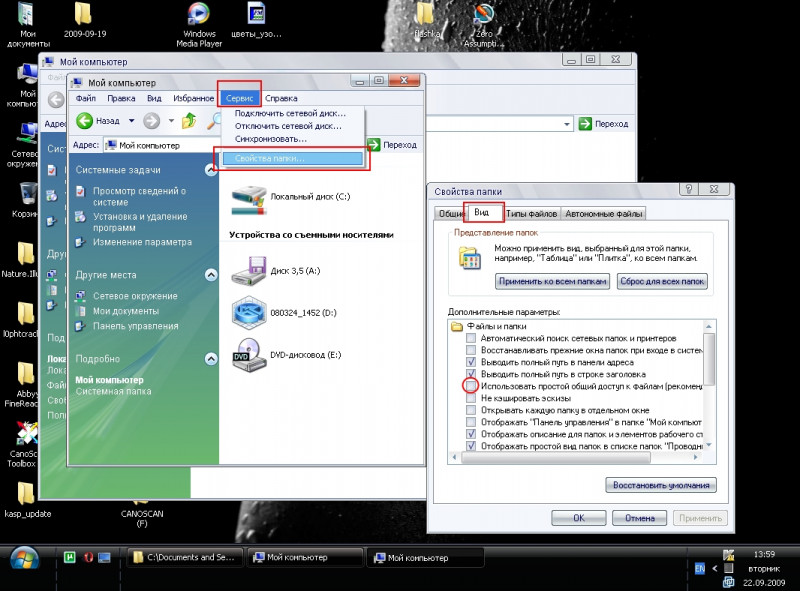Choose Подключить сетевой диск menu entry
Image resolution: width=800 pixels, height=591 pixels.
pyautogui.click(x=290, y=113)
